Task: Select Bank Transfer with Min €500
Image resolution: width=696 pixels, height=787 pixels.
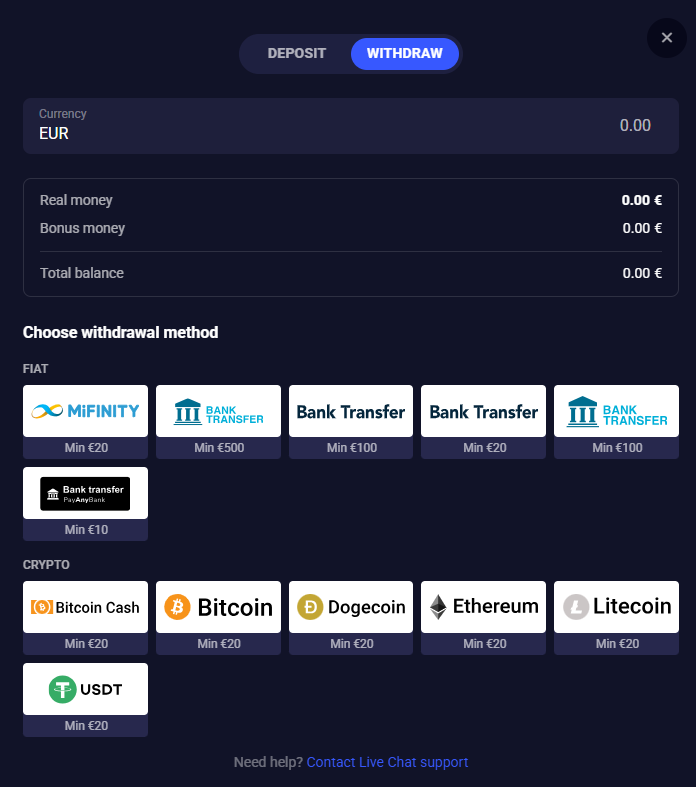Action: click(x=218, y=411)
